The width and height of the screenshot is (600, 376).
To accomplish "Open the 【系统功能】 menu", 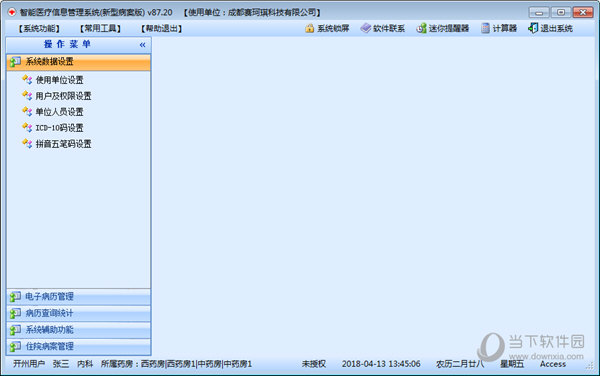I will click(39, 28).
